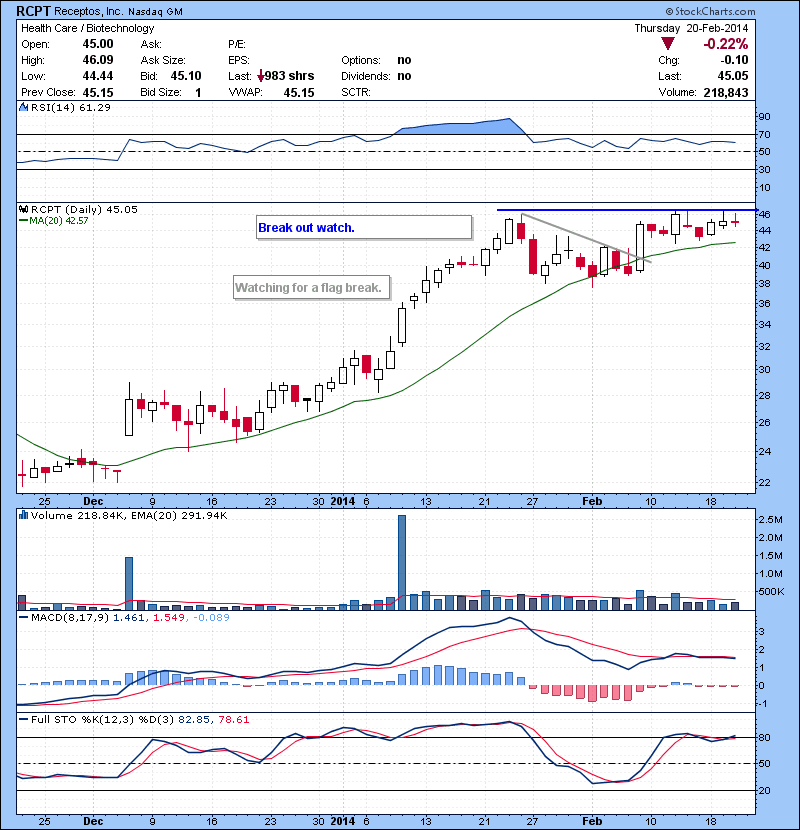
Task: Click the blue overbought RSI shaded area
Action: 460,128
